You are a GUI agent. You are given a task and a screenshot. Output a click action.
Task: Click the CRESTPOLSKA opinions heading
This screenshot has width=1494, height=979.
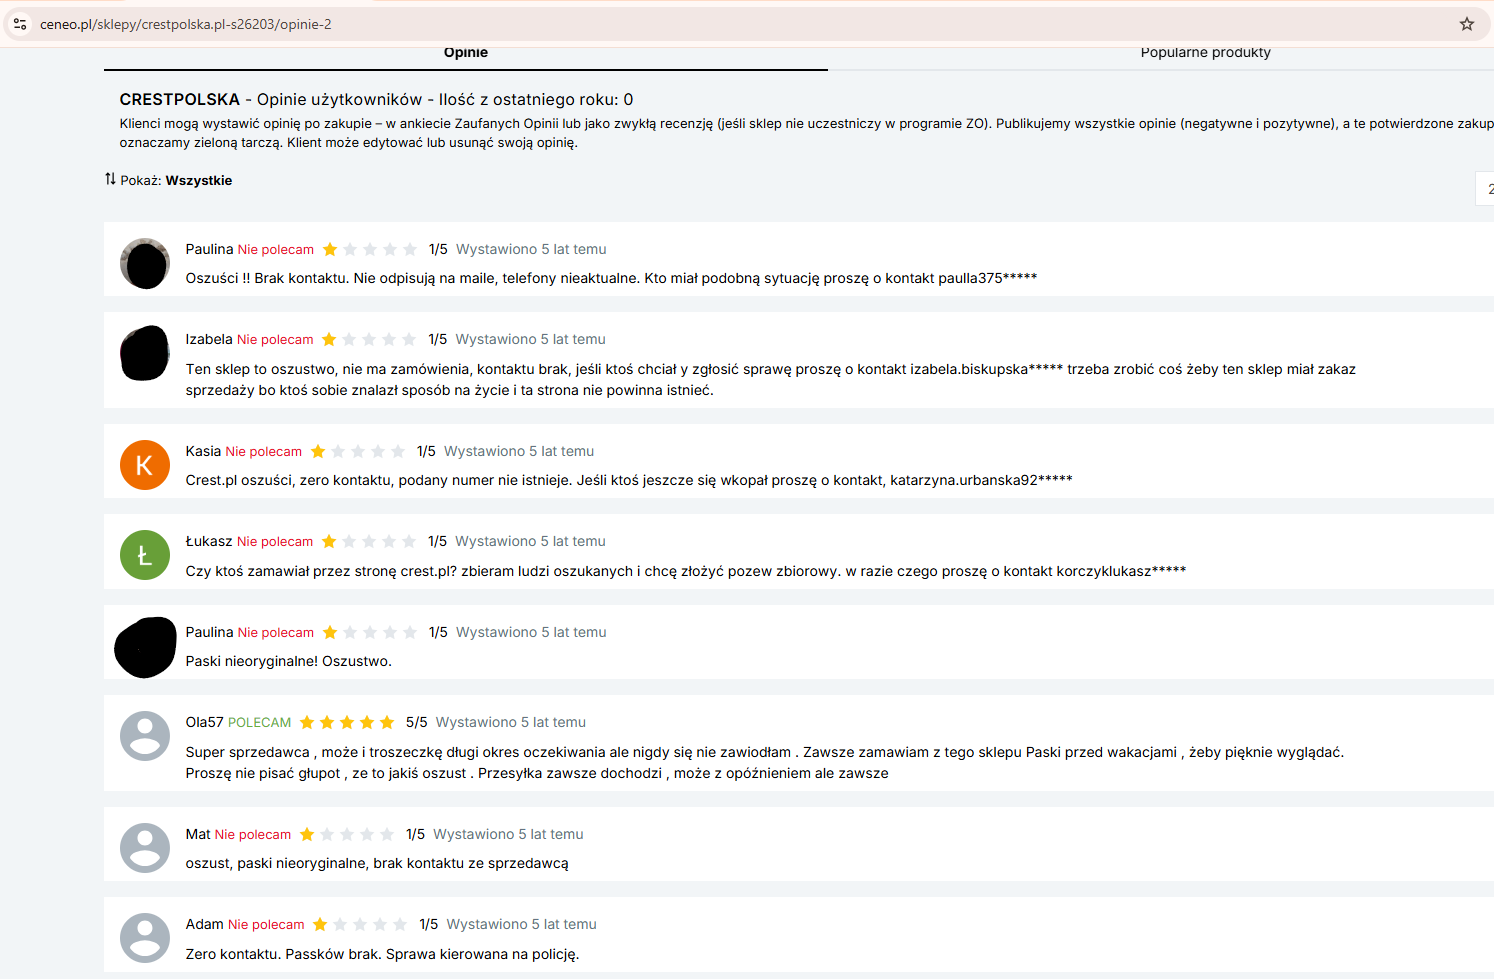click(x=376, y=100)
